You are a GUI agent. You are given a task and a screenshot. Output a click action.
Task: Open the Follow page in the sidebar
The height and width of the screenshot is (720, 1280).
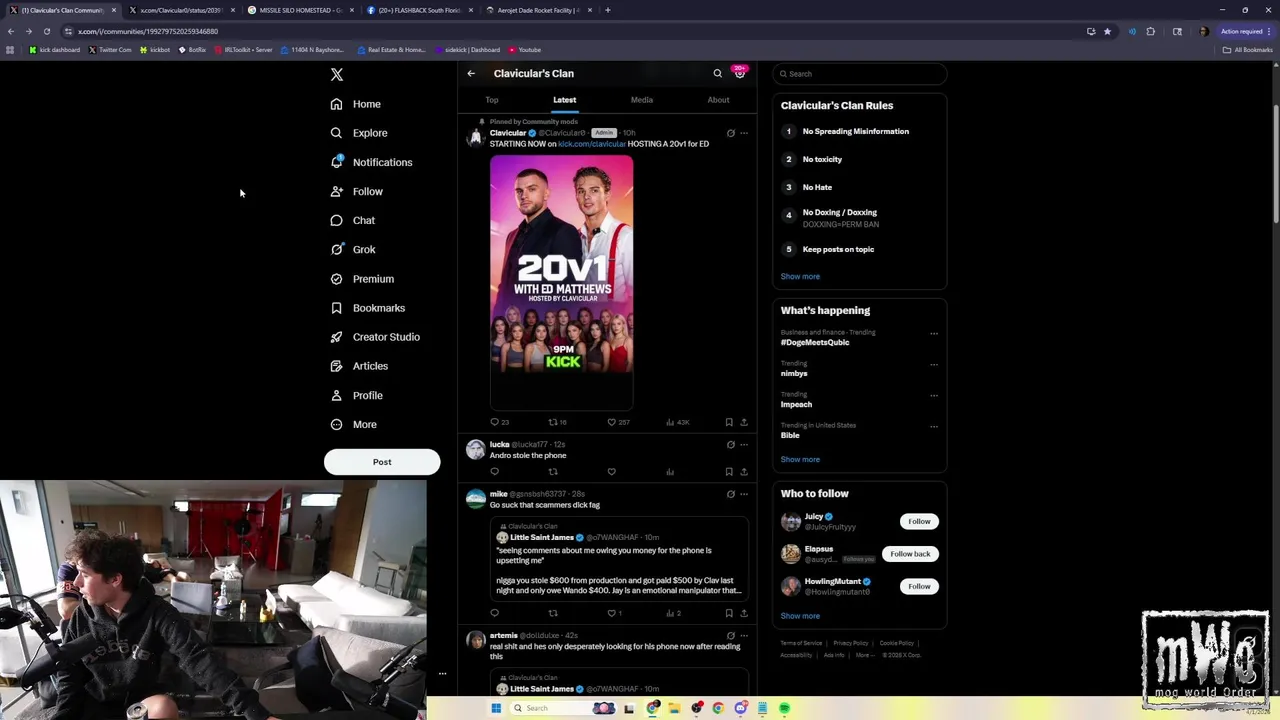pyautogui.click(x=357, y=191)
